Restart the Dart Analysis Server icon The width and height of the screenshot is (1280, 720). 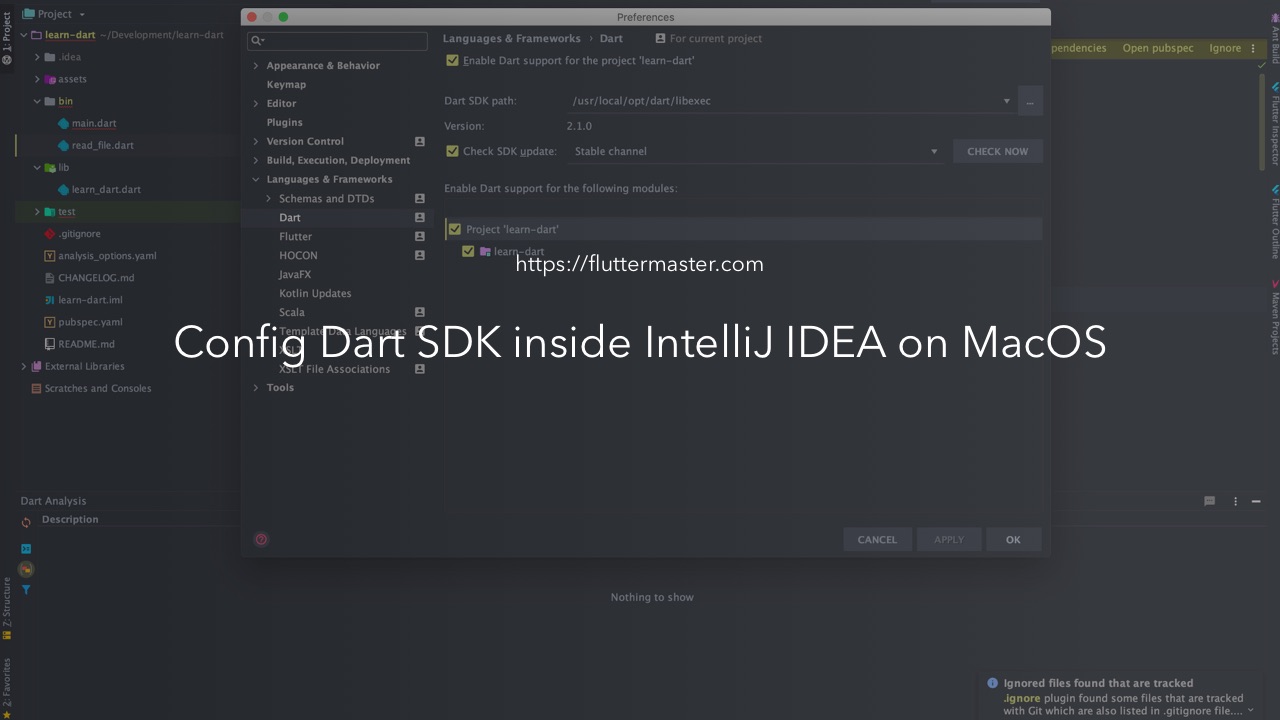coord(26,522)
